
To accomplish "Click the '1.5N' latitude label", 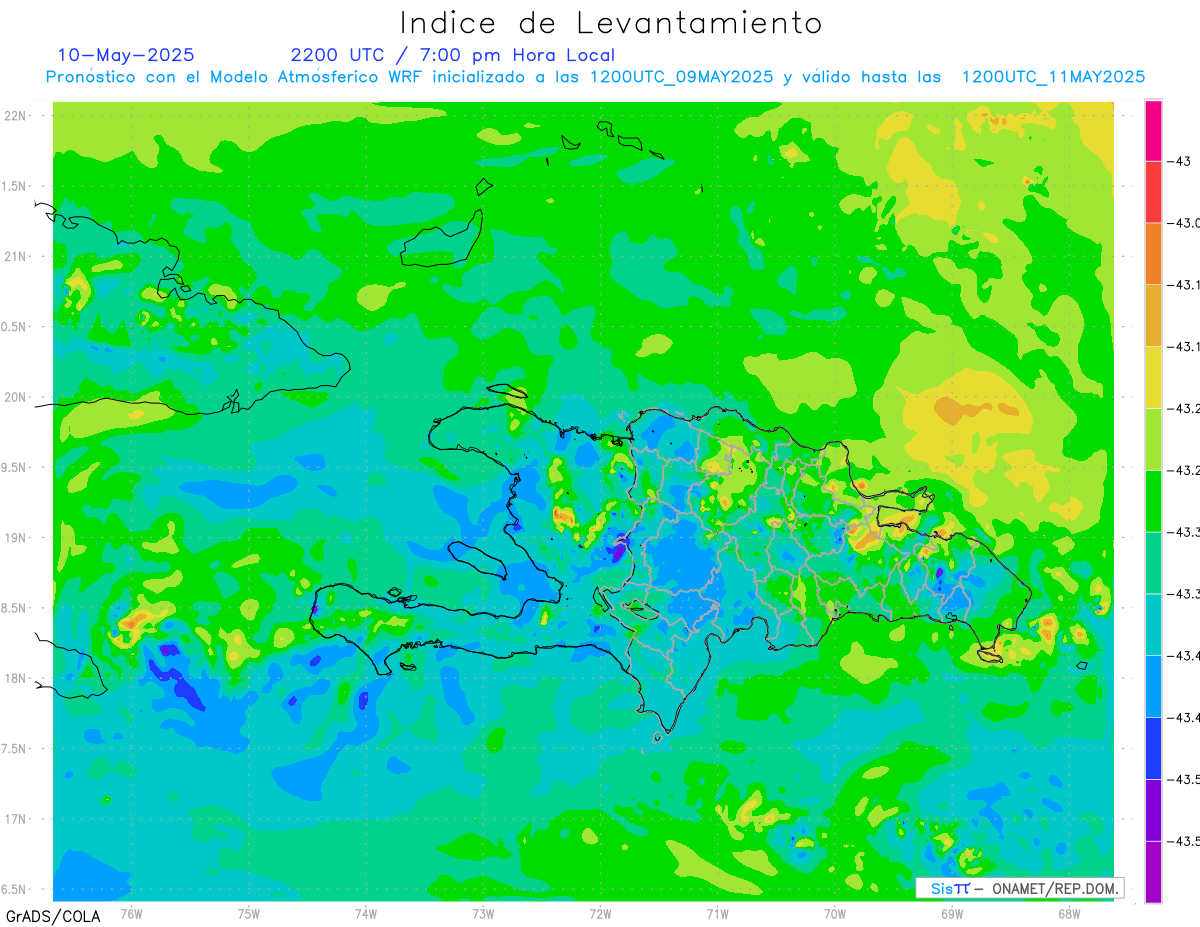I will point(15,186).
